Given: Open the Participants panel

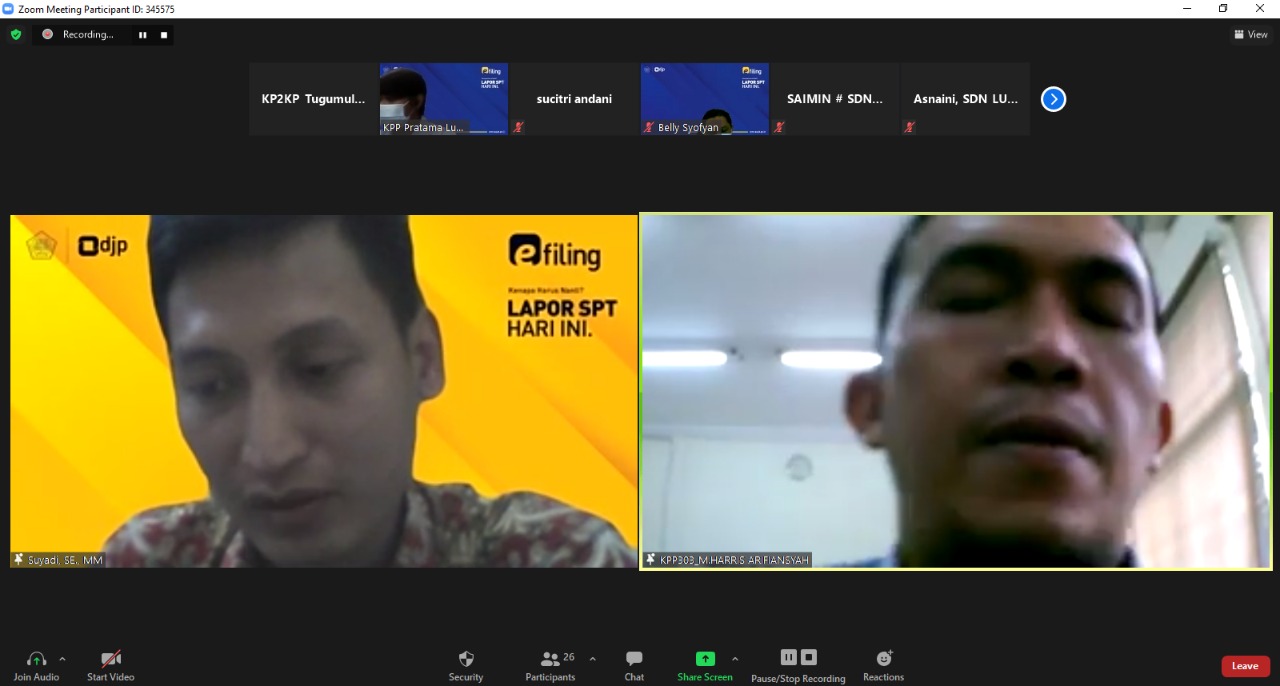Looking at the screenshot, I should tap(551, 660).
